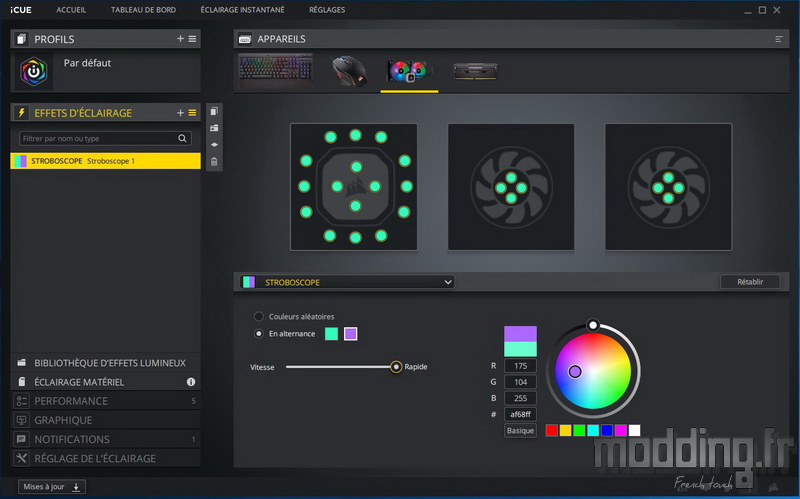Select the RAM memory device thumbnail
The height and width of the screenshot is (499, 800).
pyautogui.click(x=476, y=71)
